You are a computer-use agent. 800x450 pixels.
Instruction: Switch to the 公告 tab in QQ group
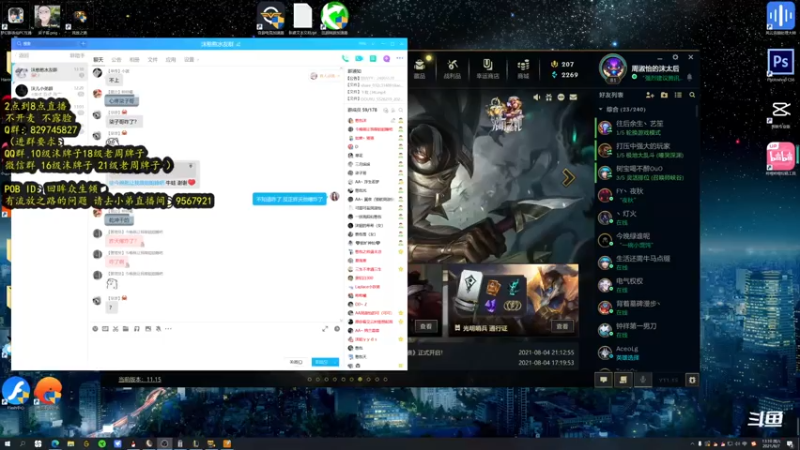tap(116, 60)
